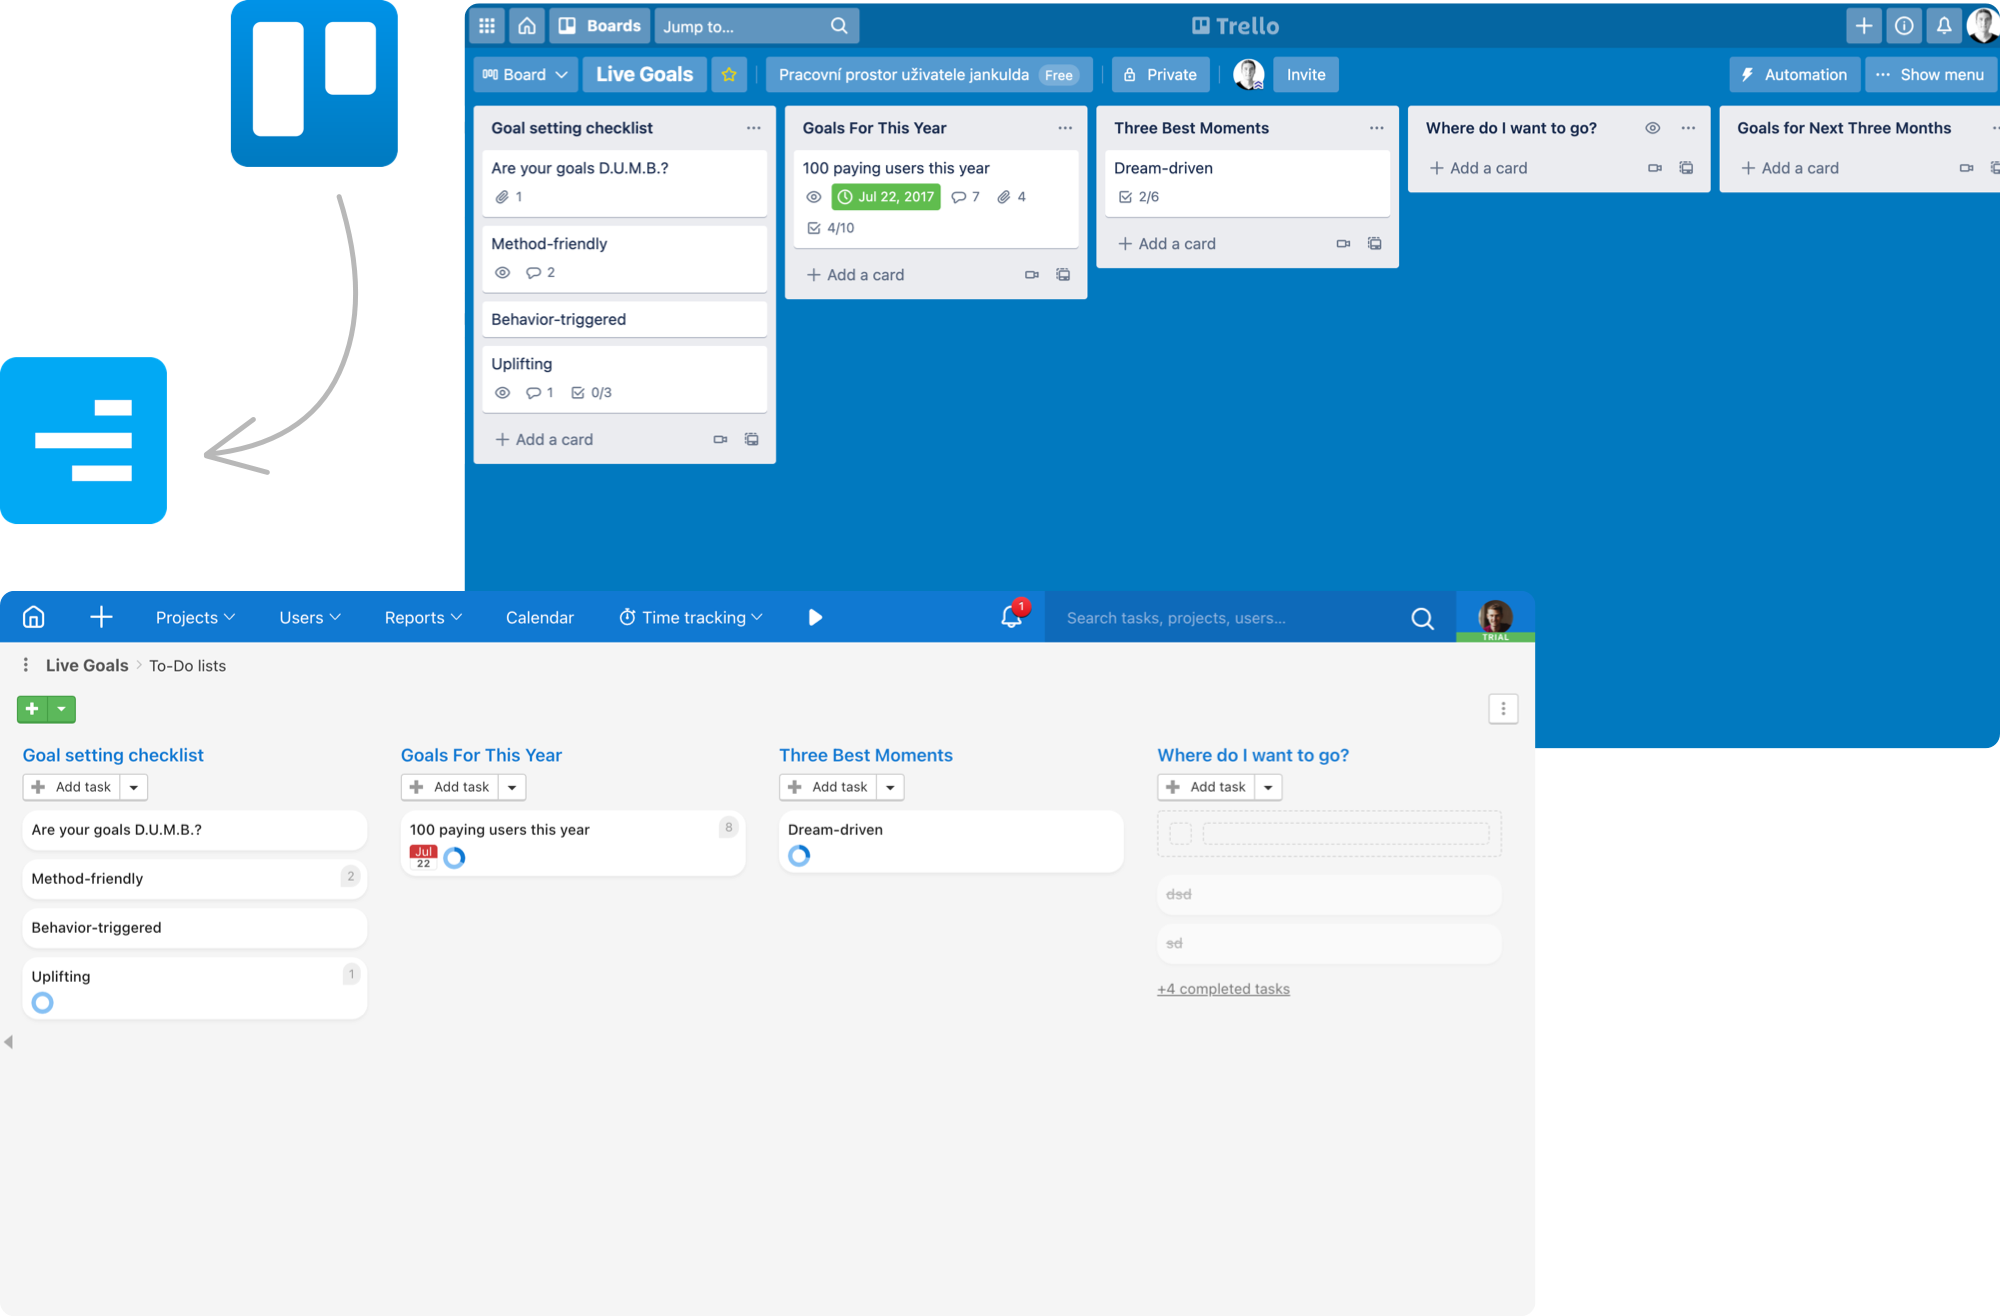Open dropdown arrow next to green plus
This screenshot has height=1316, width=2000.
tap(62, 709)
